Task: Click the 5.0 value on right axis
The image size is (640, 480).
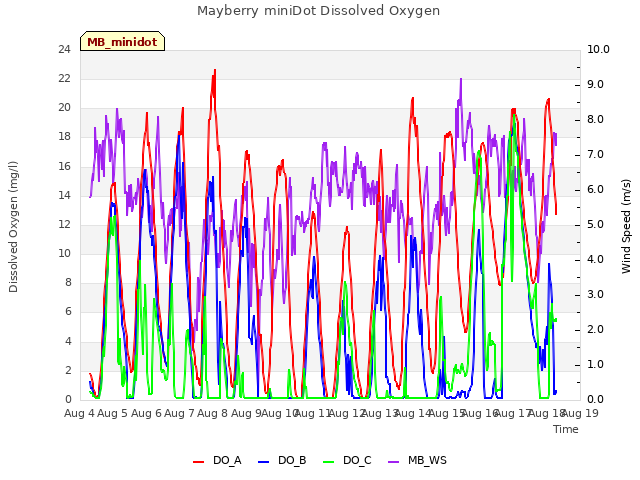Action: pyautogui.click(x=595, y=224)
